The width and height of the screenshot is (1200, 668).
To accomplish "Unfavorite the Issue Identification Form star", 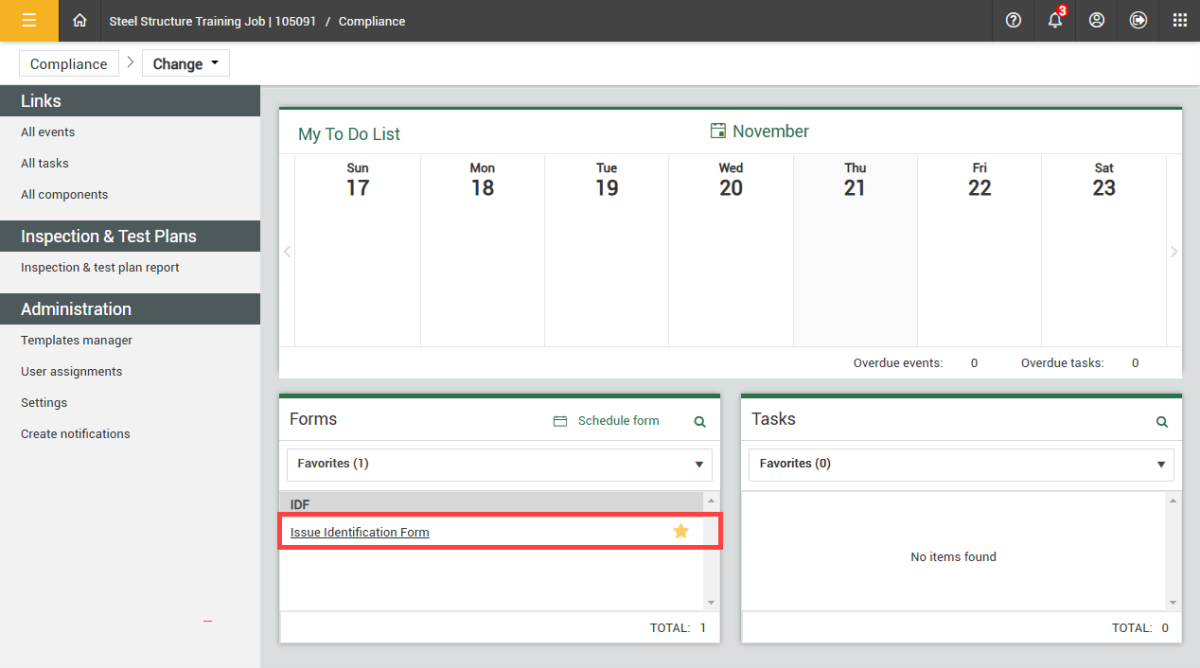I will [681, 531].
